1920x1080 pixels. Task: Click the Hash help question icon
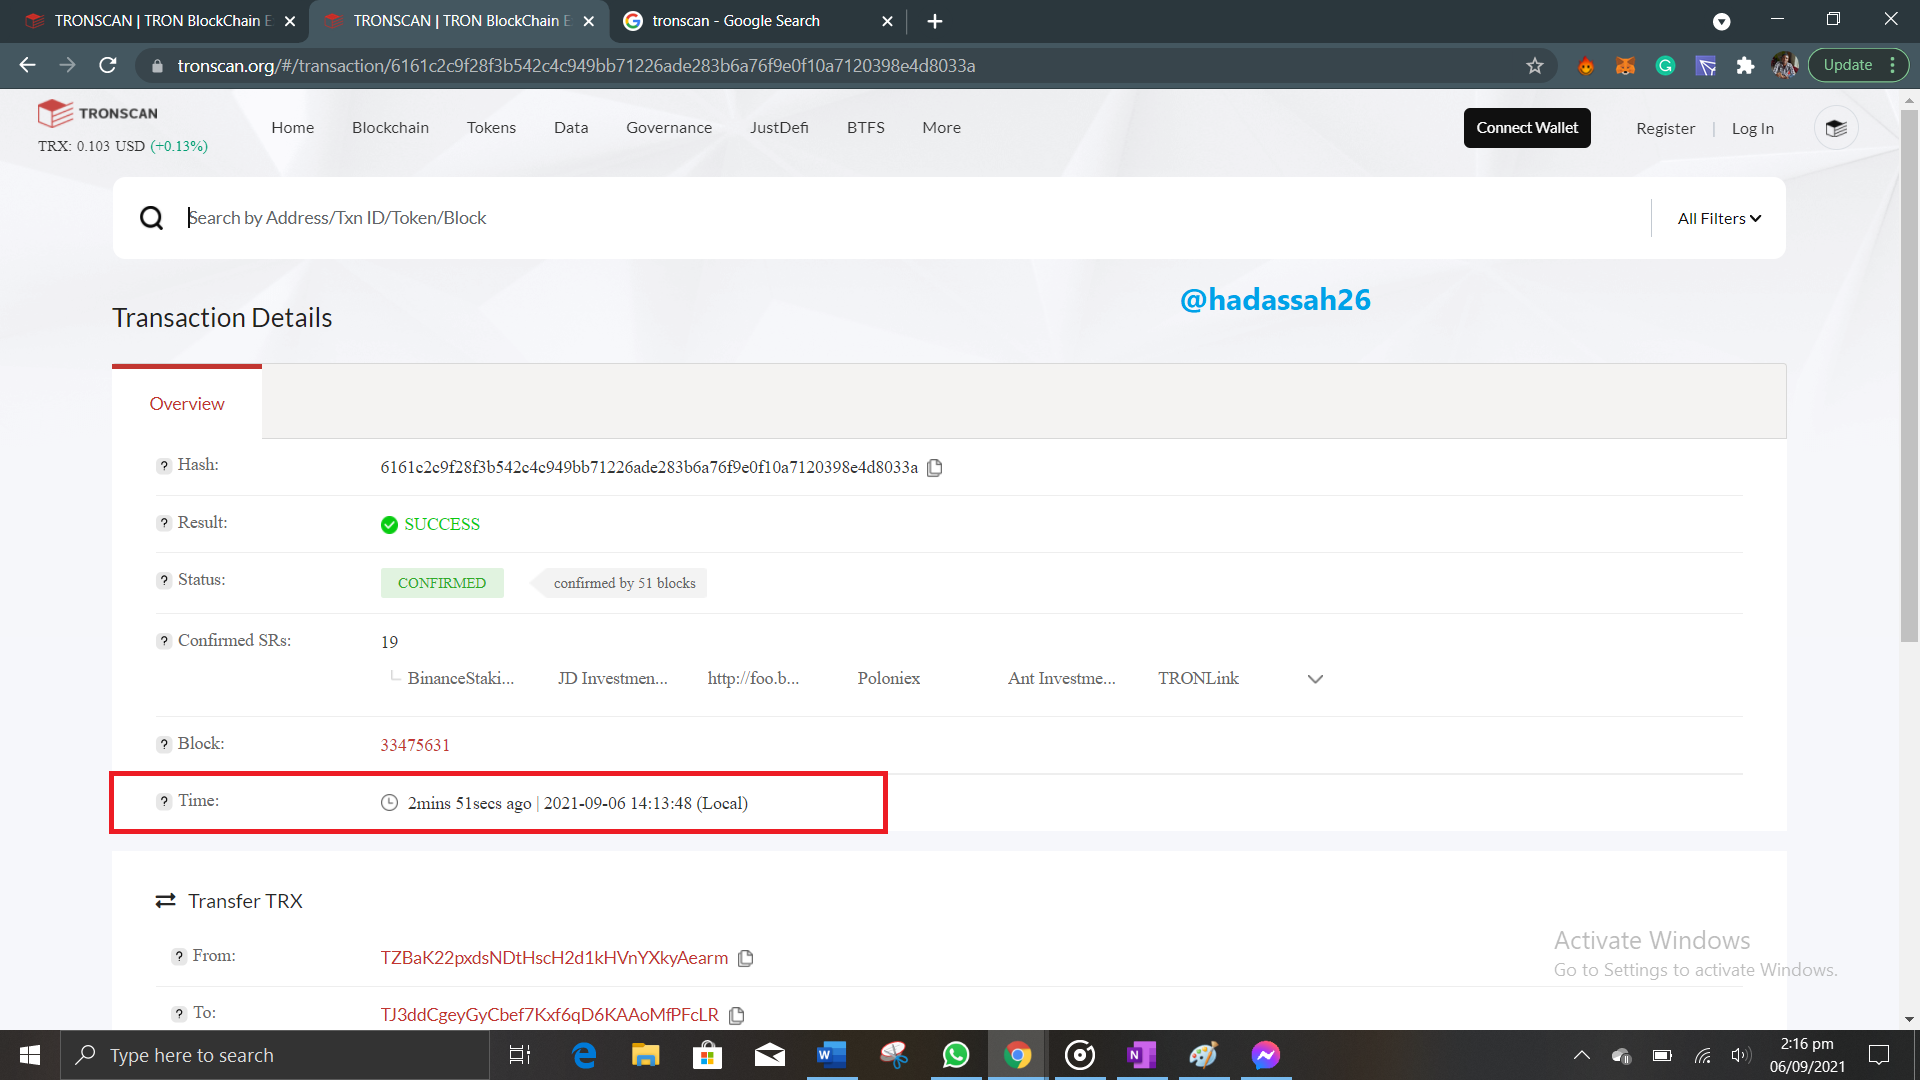click(164, 465)
